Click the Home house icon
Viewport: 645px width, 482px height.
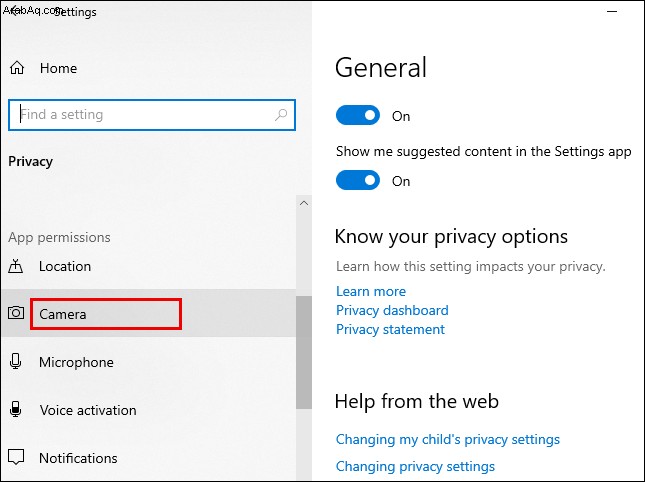[17, 68]
